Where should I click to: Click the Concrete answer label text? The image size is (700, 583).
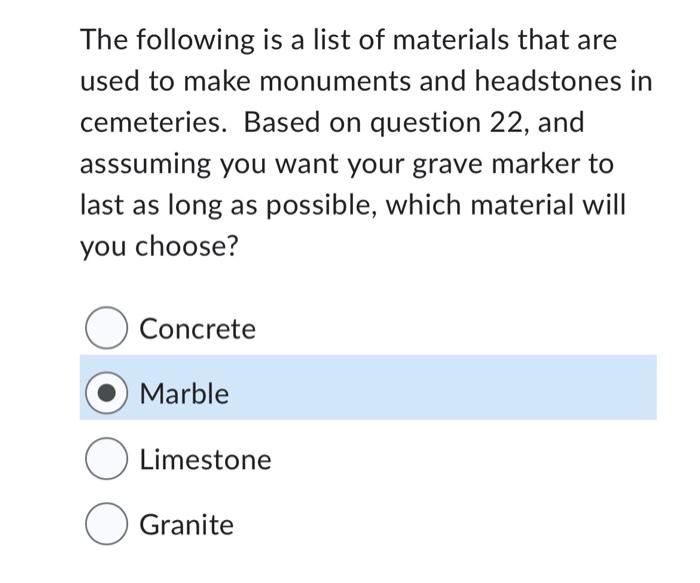click(197, 329)
